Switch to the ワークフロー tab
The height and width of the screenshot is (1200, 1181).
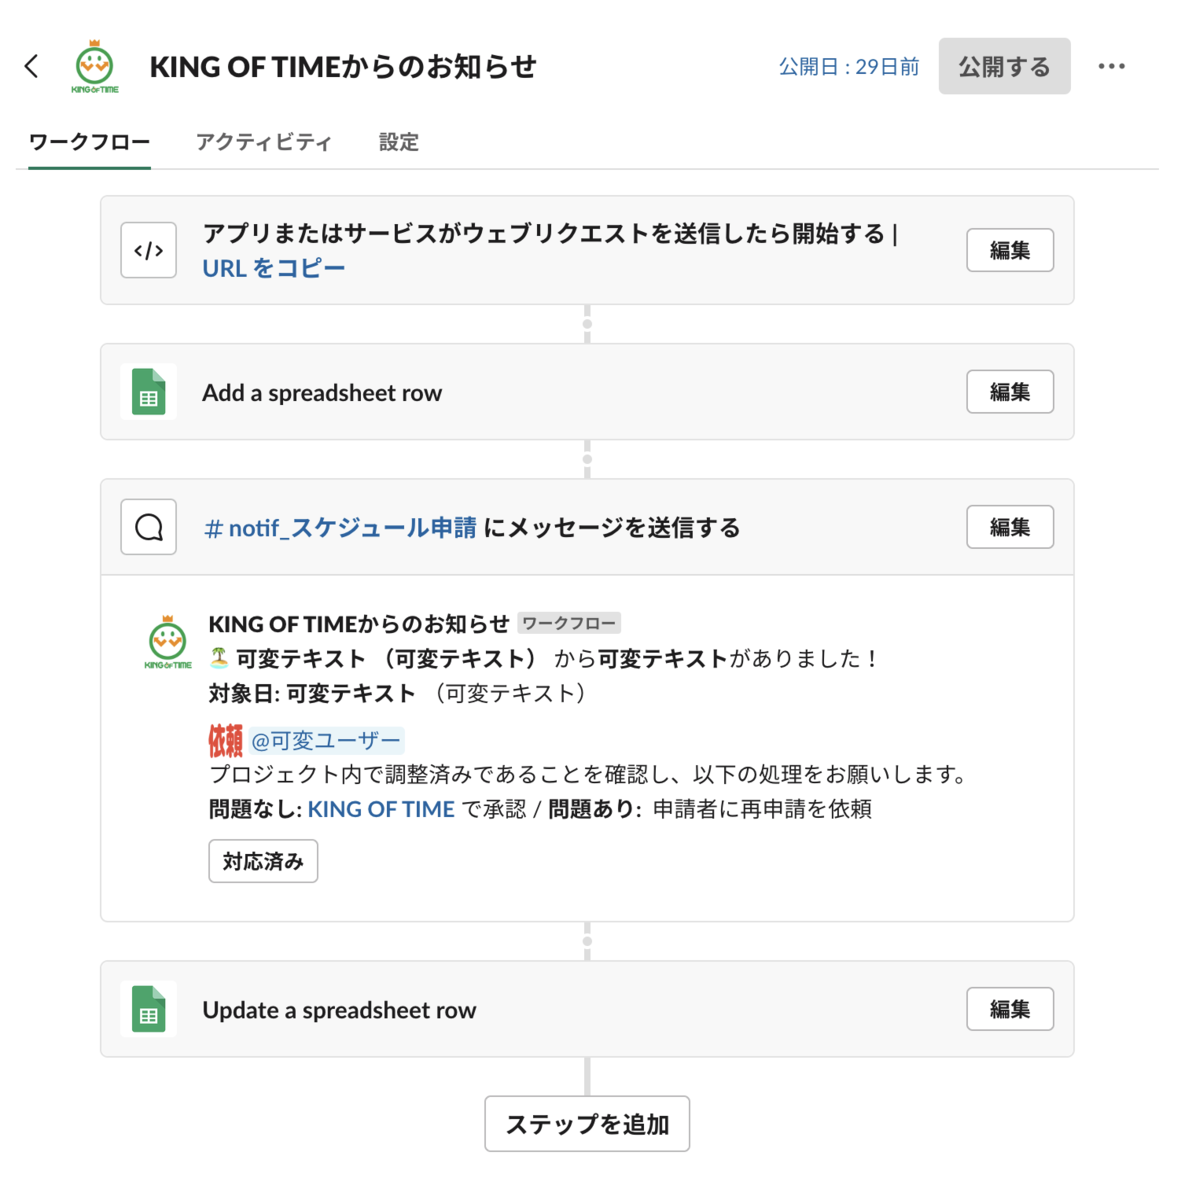pyautogui.click(x=89, y=142)
